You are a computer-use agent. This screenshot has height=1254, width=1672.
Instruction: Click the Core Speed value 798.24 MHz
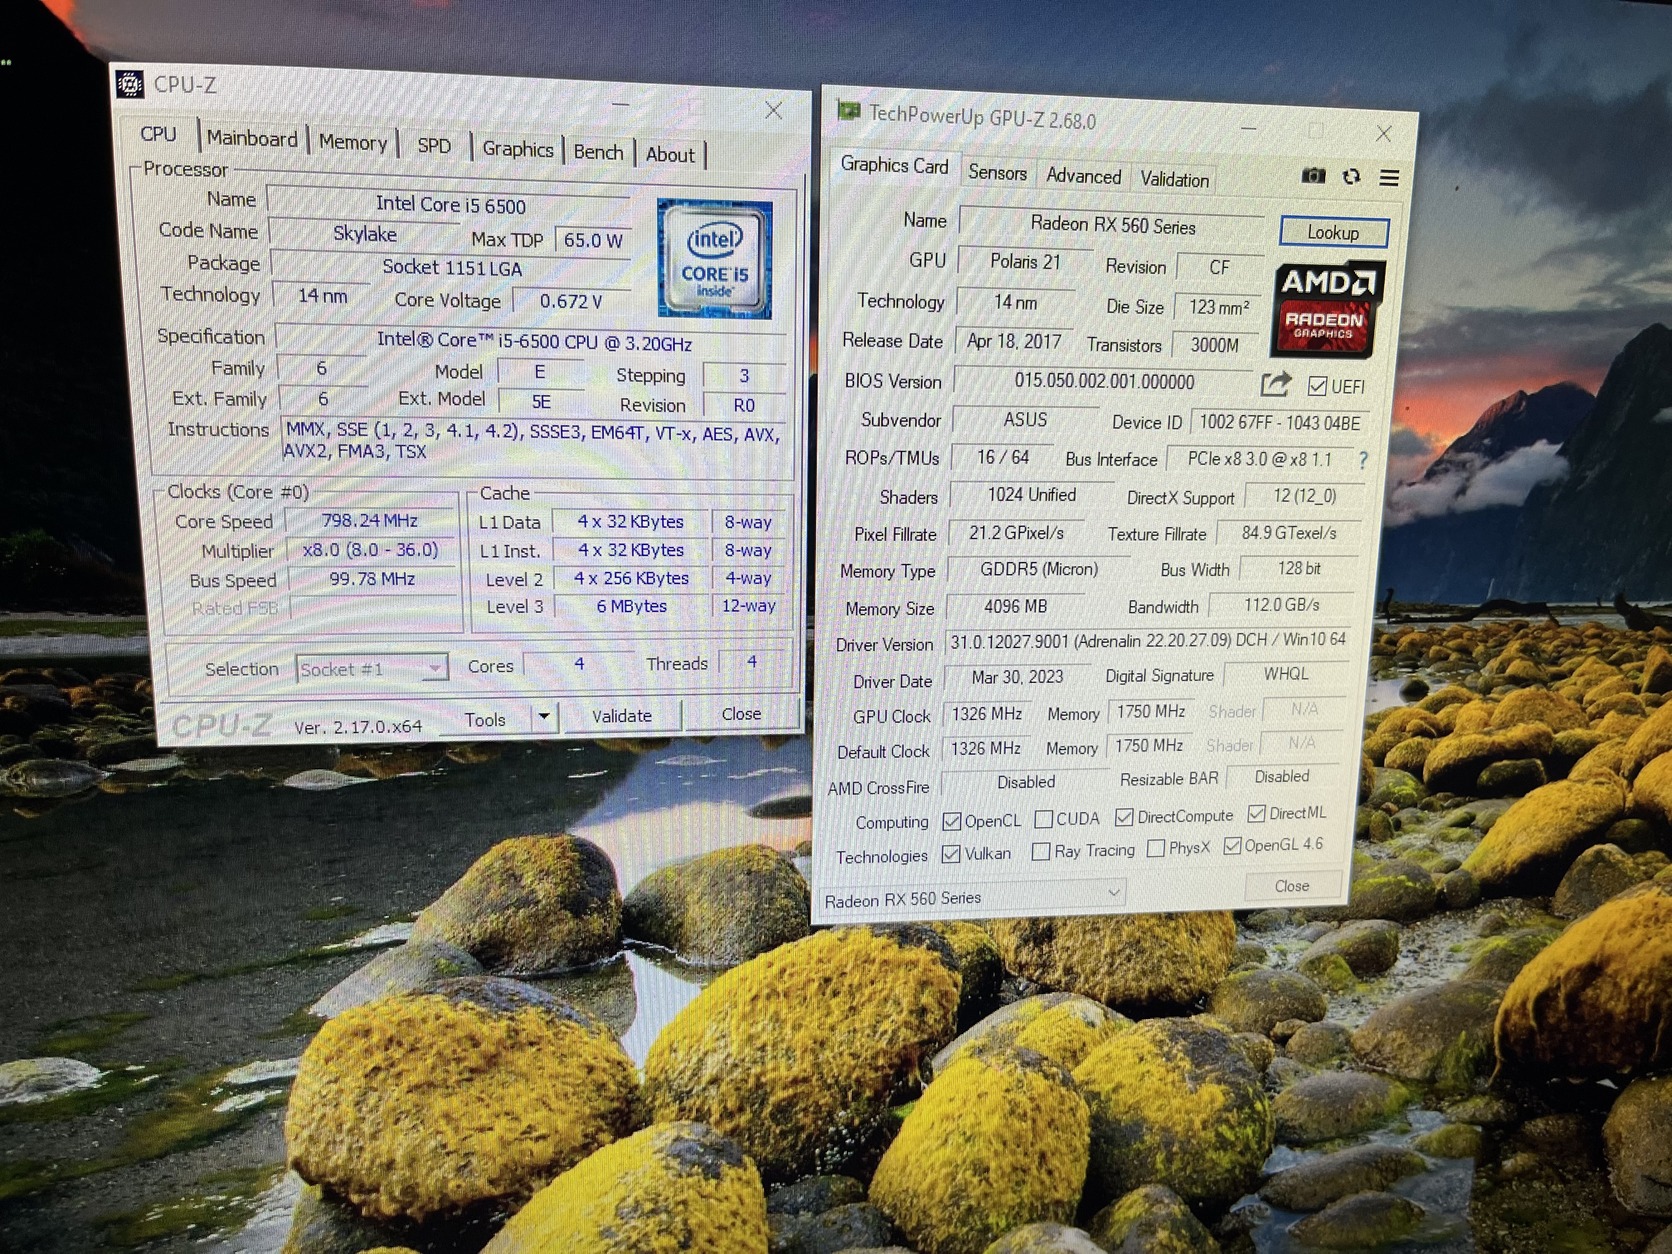coord(370,520)
